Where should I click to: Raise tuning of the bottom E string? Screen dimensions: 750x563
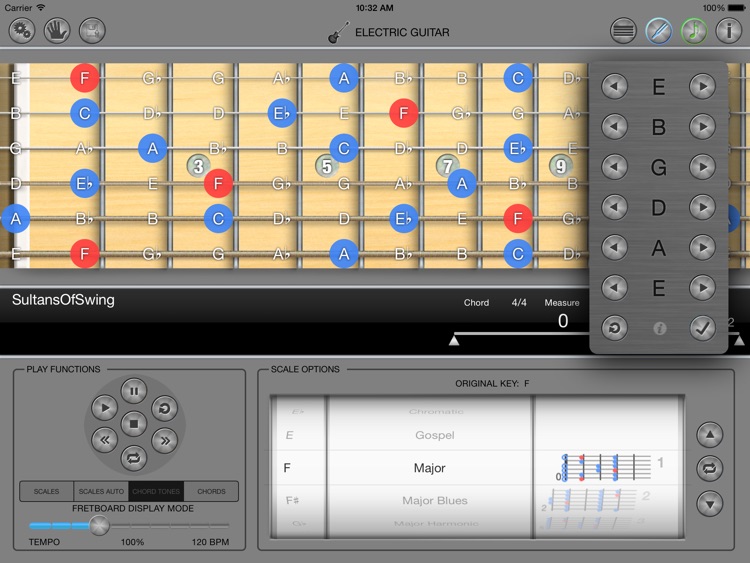(702, 287)
